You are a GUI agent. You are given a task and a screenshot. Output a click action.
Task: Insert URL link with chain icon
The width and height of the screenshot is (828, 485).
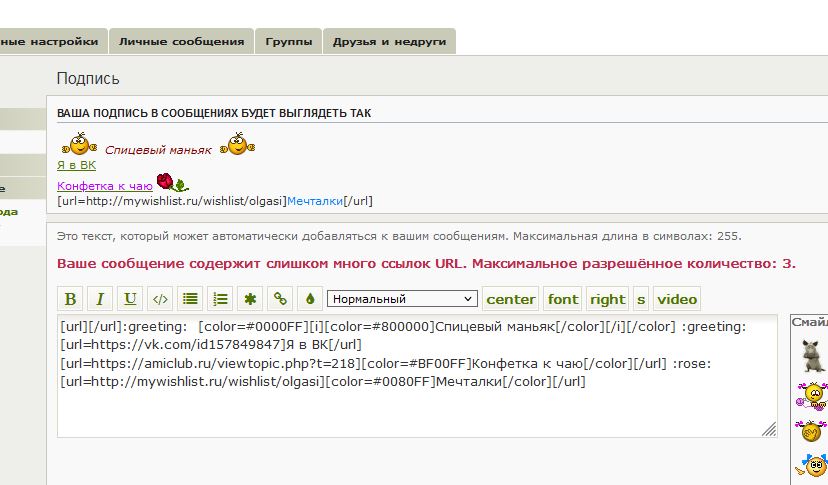281,299
